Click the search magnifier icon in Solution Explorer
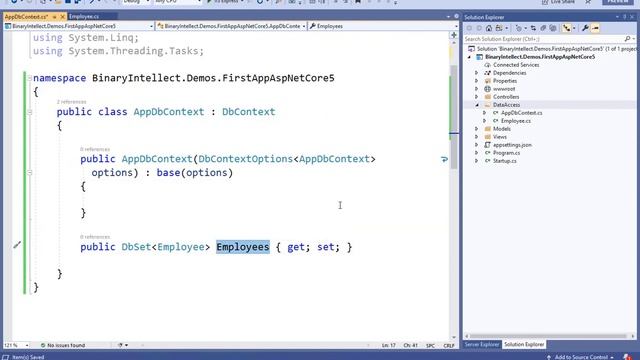Viewport: 640px width, 360px height. tap(627, 39)
